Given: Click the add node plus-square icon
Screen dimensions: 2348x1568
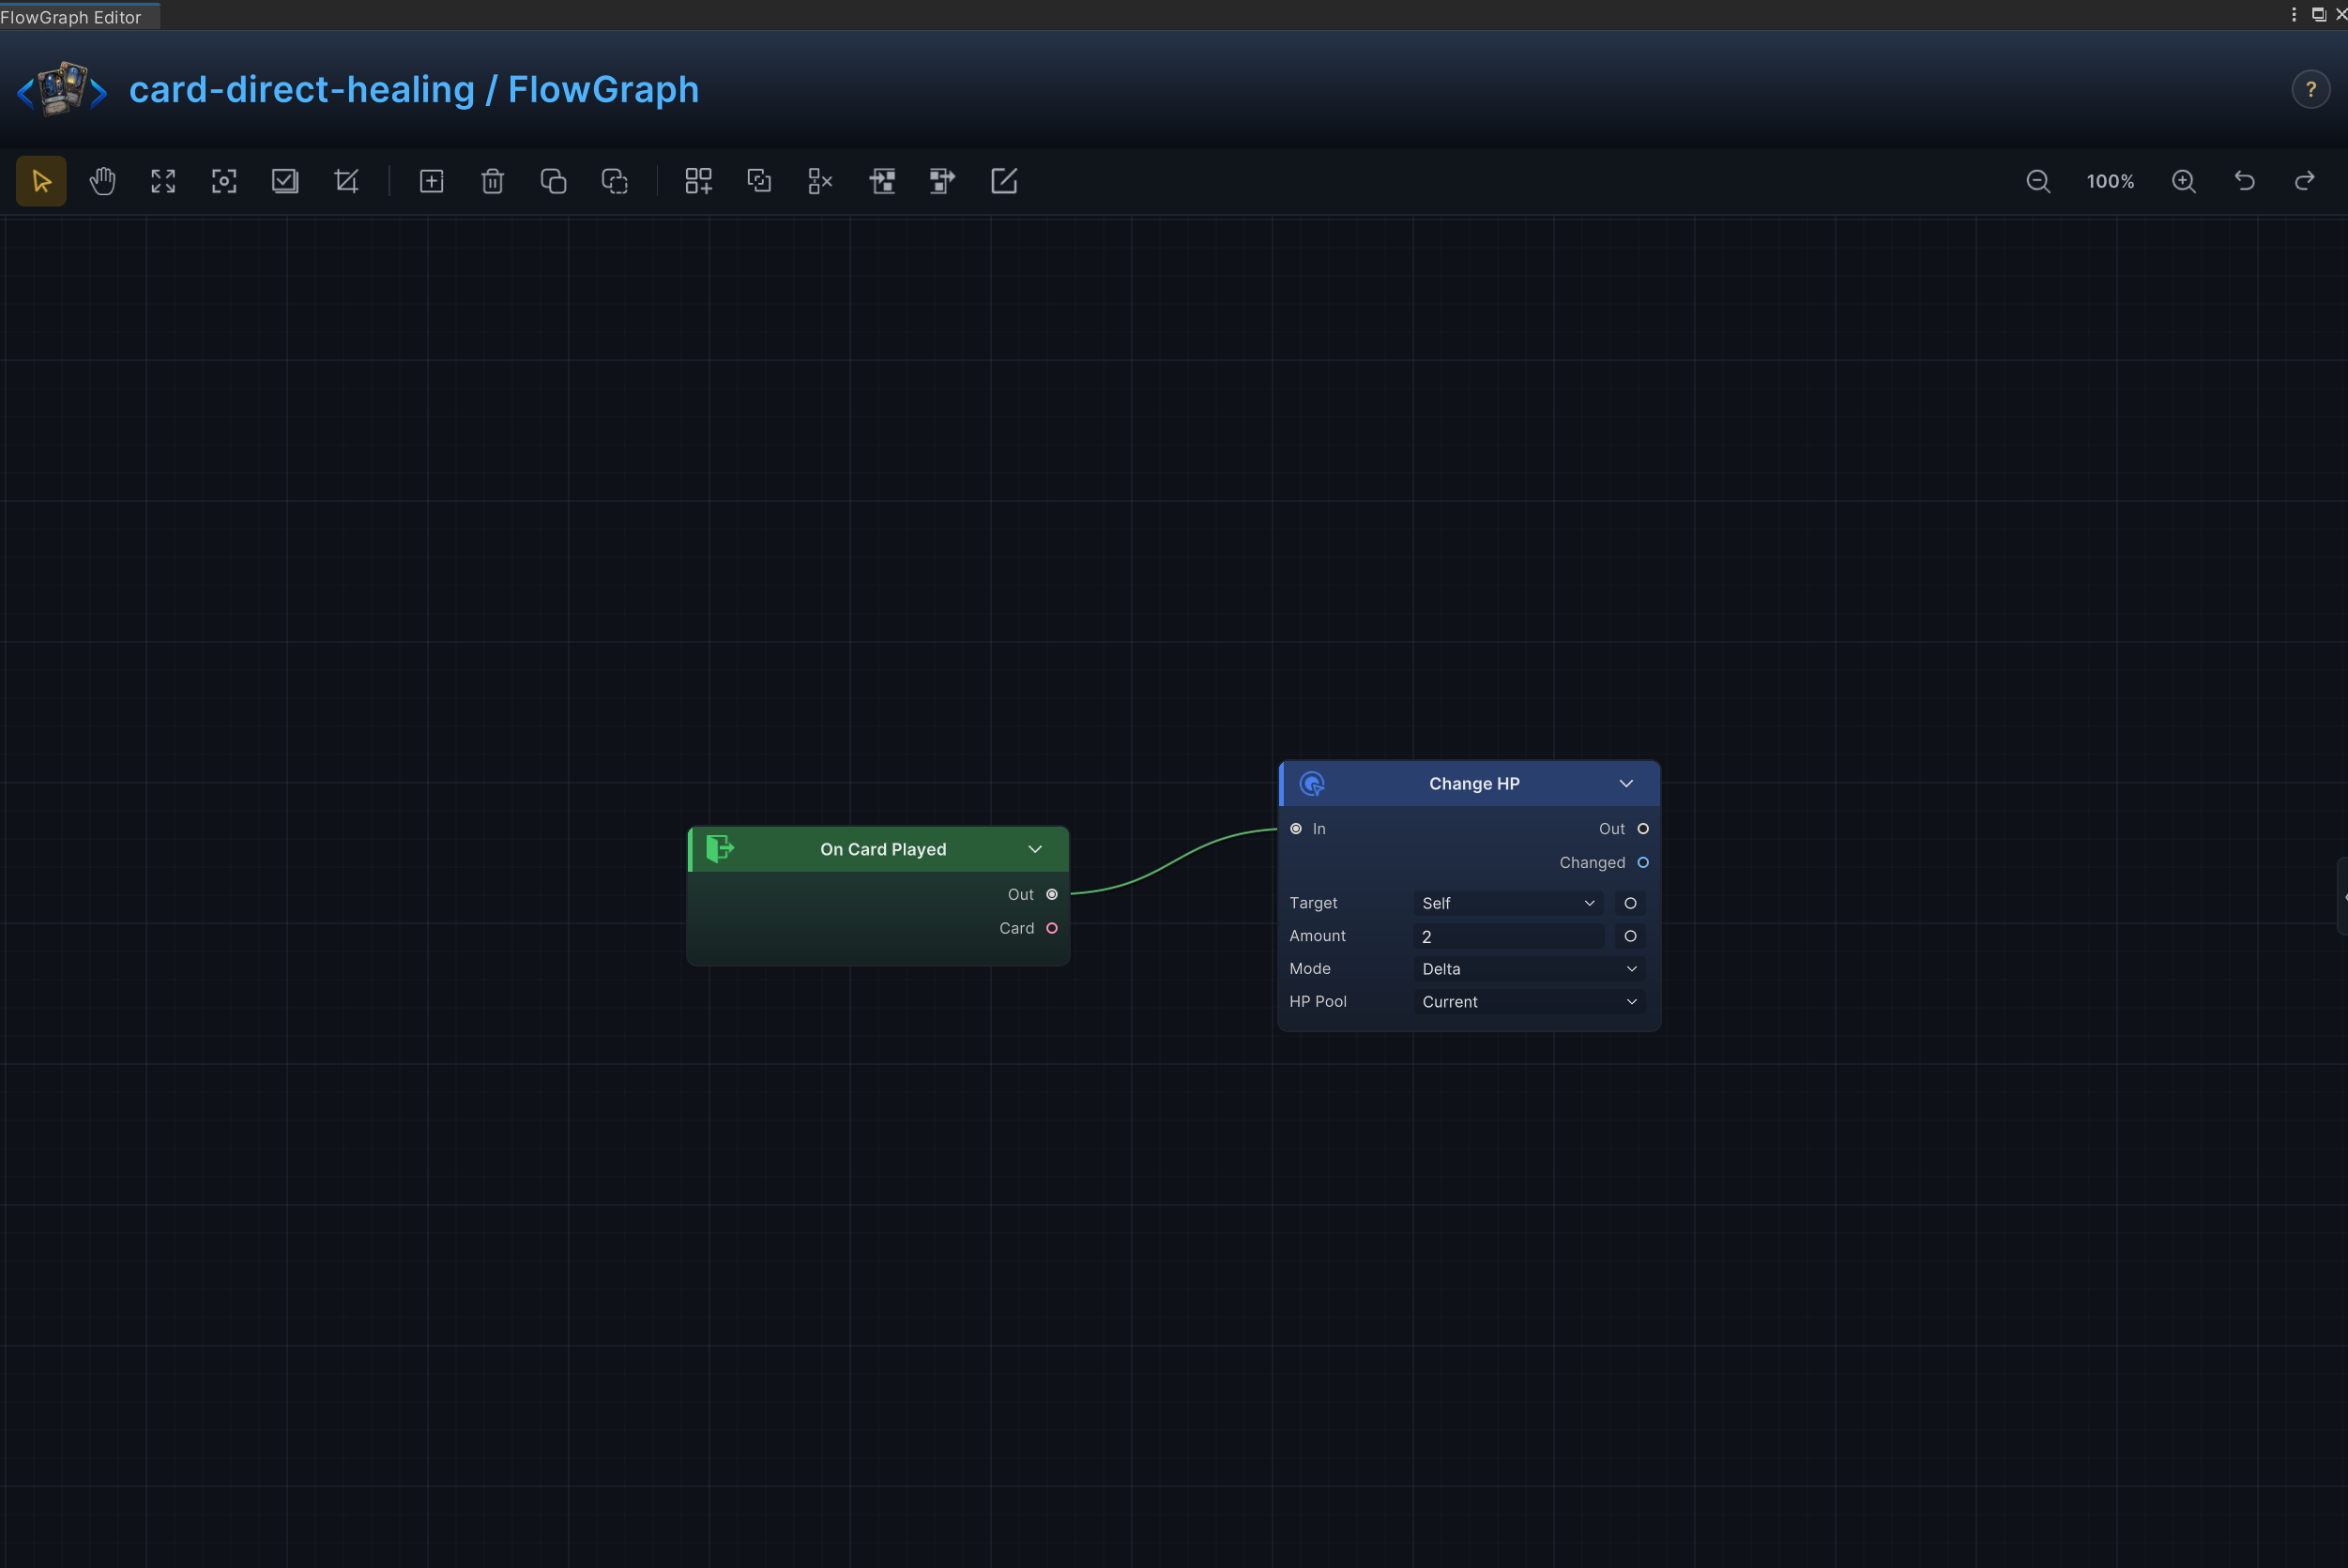Looking at the screenshot, I should coord(431,181).
